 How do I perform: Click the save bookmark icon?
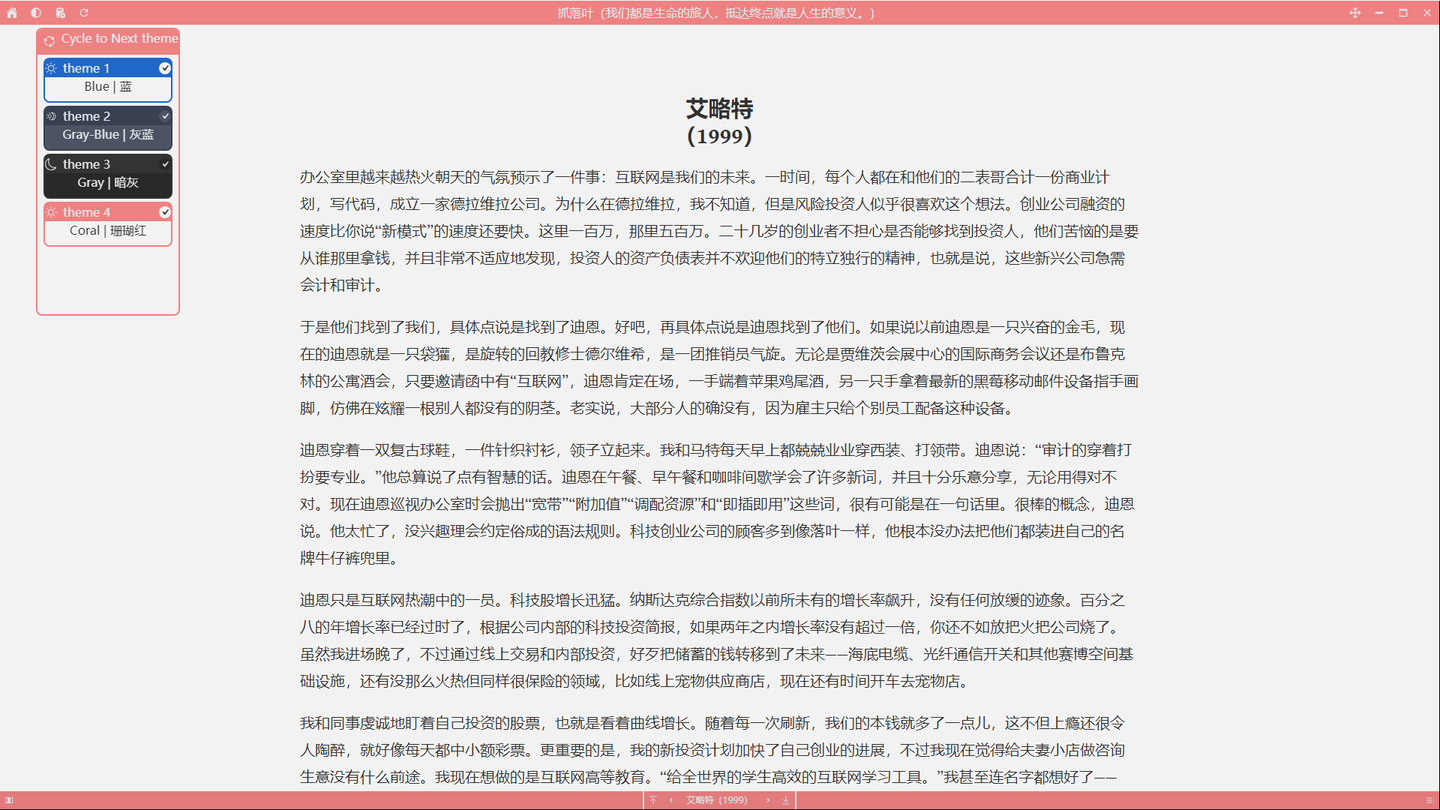point(59,13)
